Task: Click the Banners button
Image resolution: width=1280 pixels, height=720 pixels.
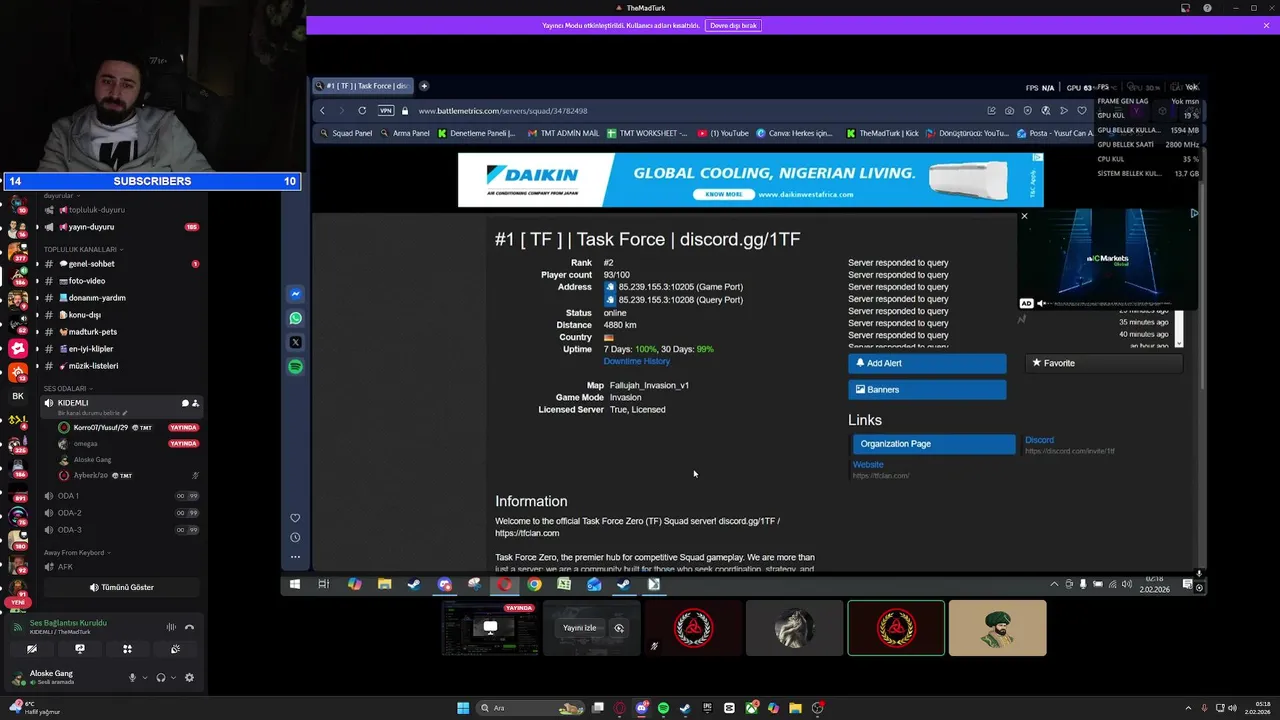Action: pyautogui.click(x=927, y=390)
